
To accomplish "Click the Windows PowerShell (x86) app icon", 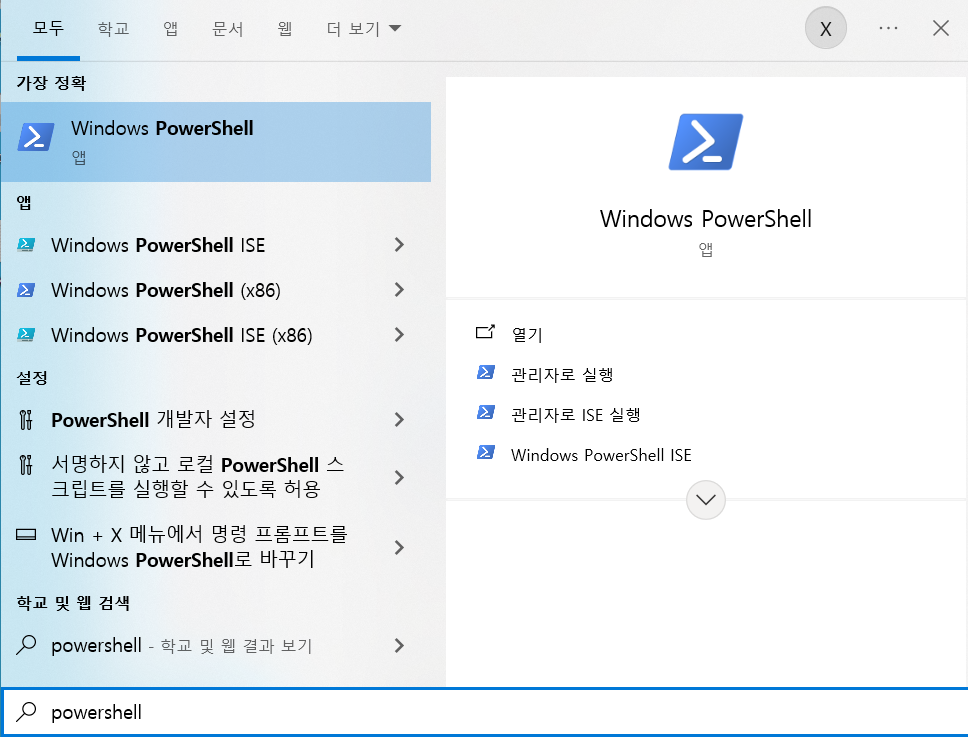I will coord(26,289).
